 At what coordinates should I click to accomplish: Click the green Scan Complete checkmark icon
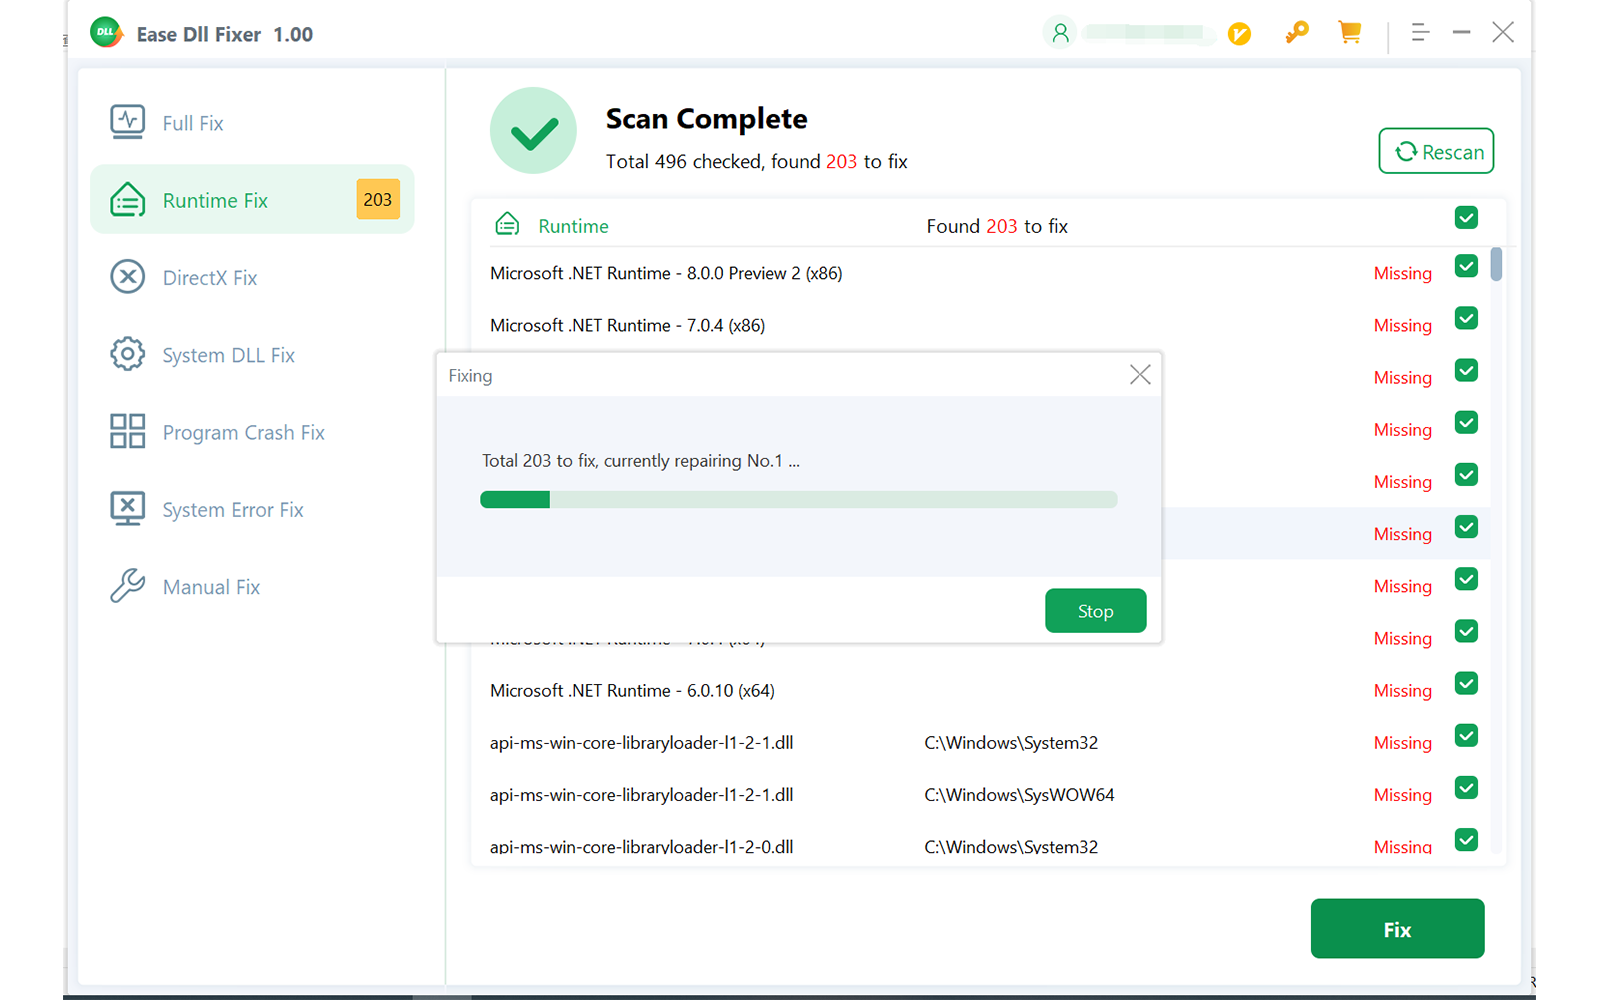(x=533, y=131)
